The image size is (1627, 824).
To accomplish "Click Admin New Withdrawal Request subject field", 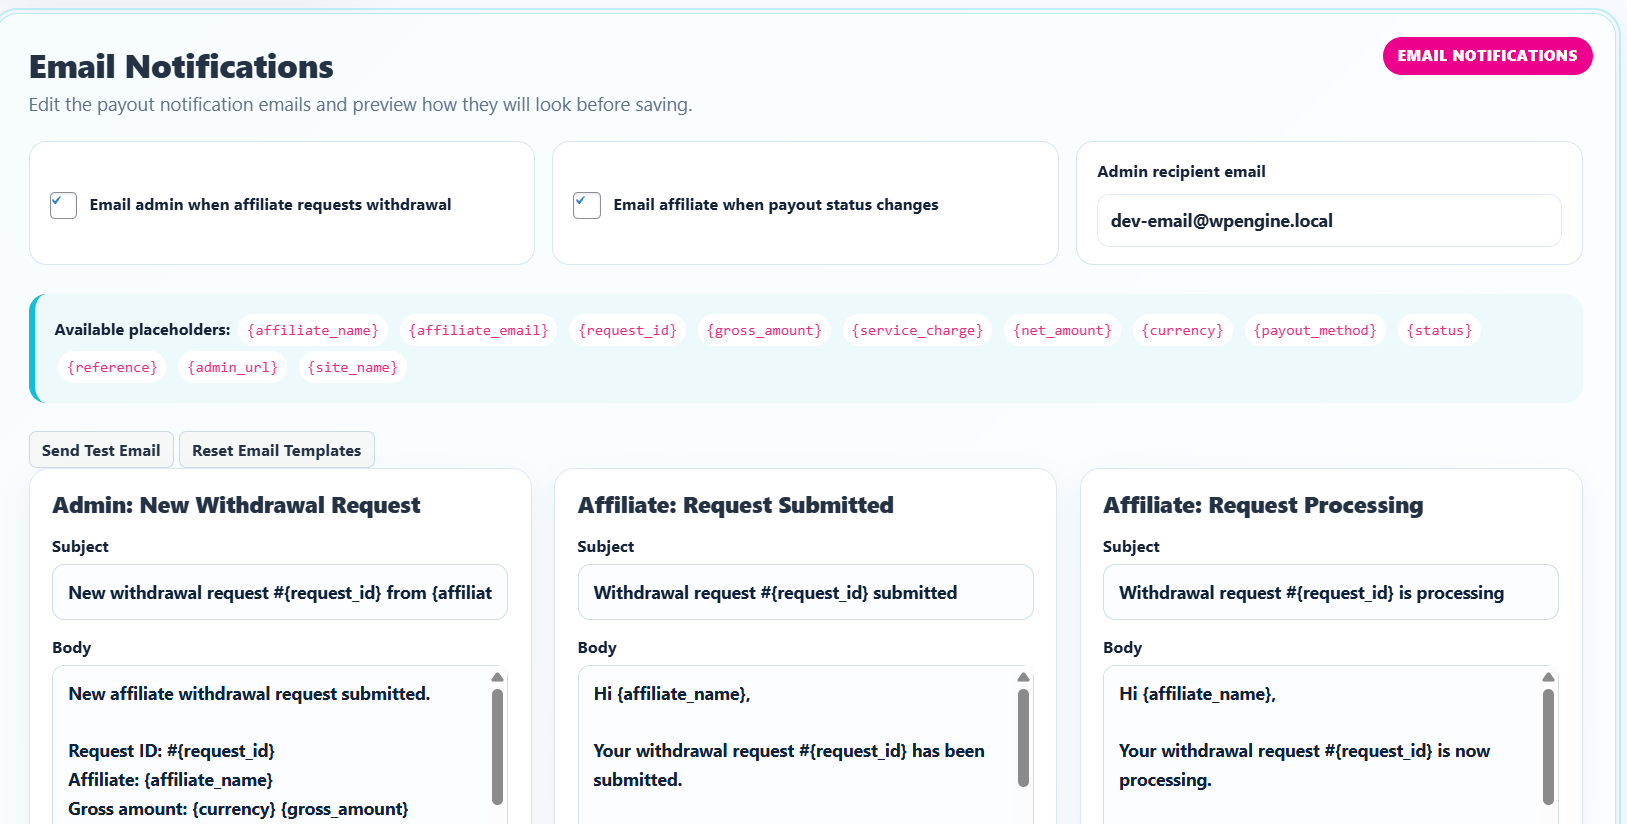I will point(280,592).
